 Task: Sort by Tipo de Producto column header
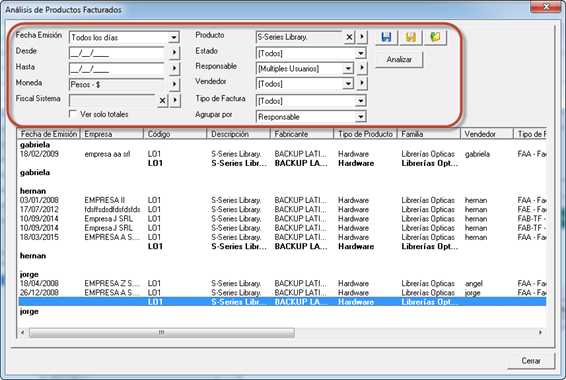[x=365, y=134]
